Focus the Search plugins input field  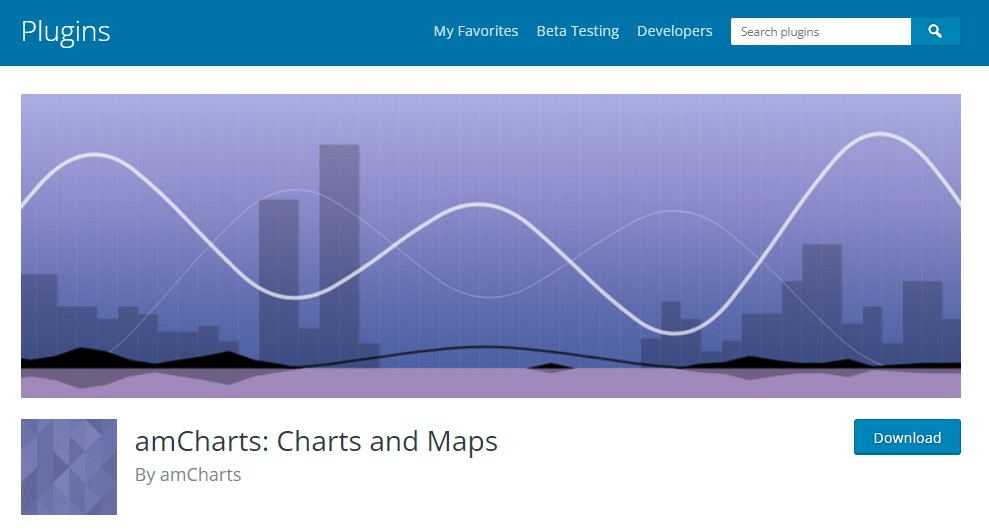(x=820, y=32)
